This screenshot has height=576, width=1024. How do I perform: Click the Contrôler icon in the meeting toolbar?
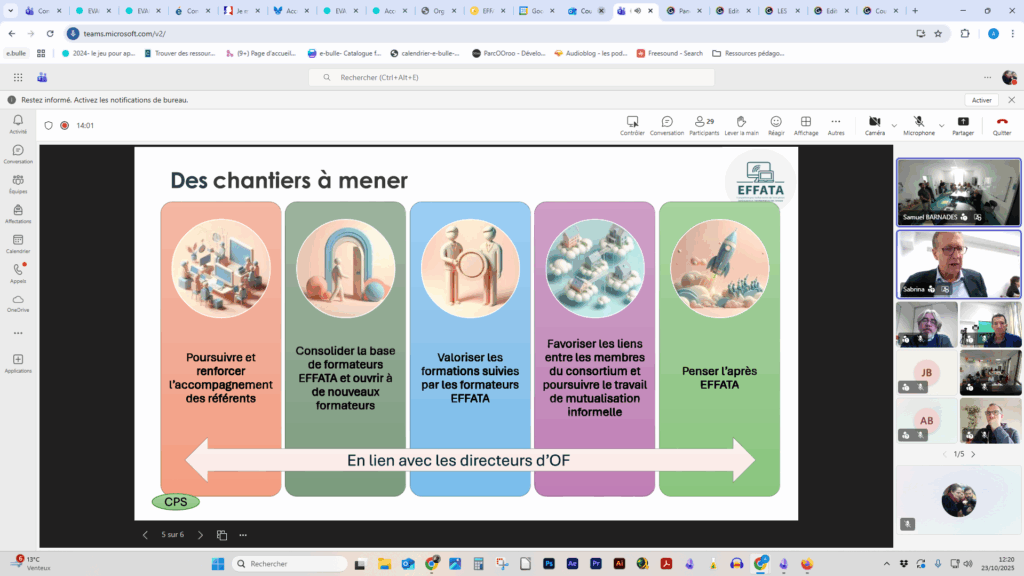pyautogui.click(x=632, y=122)
